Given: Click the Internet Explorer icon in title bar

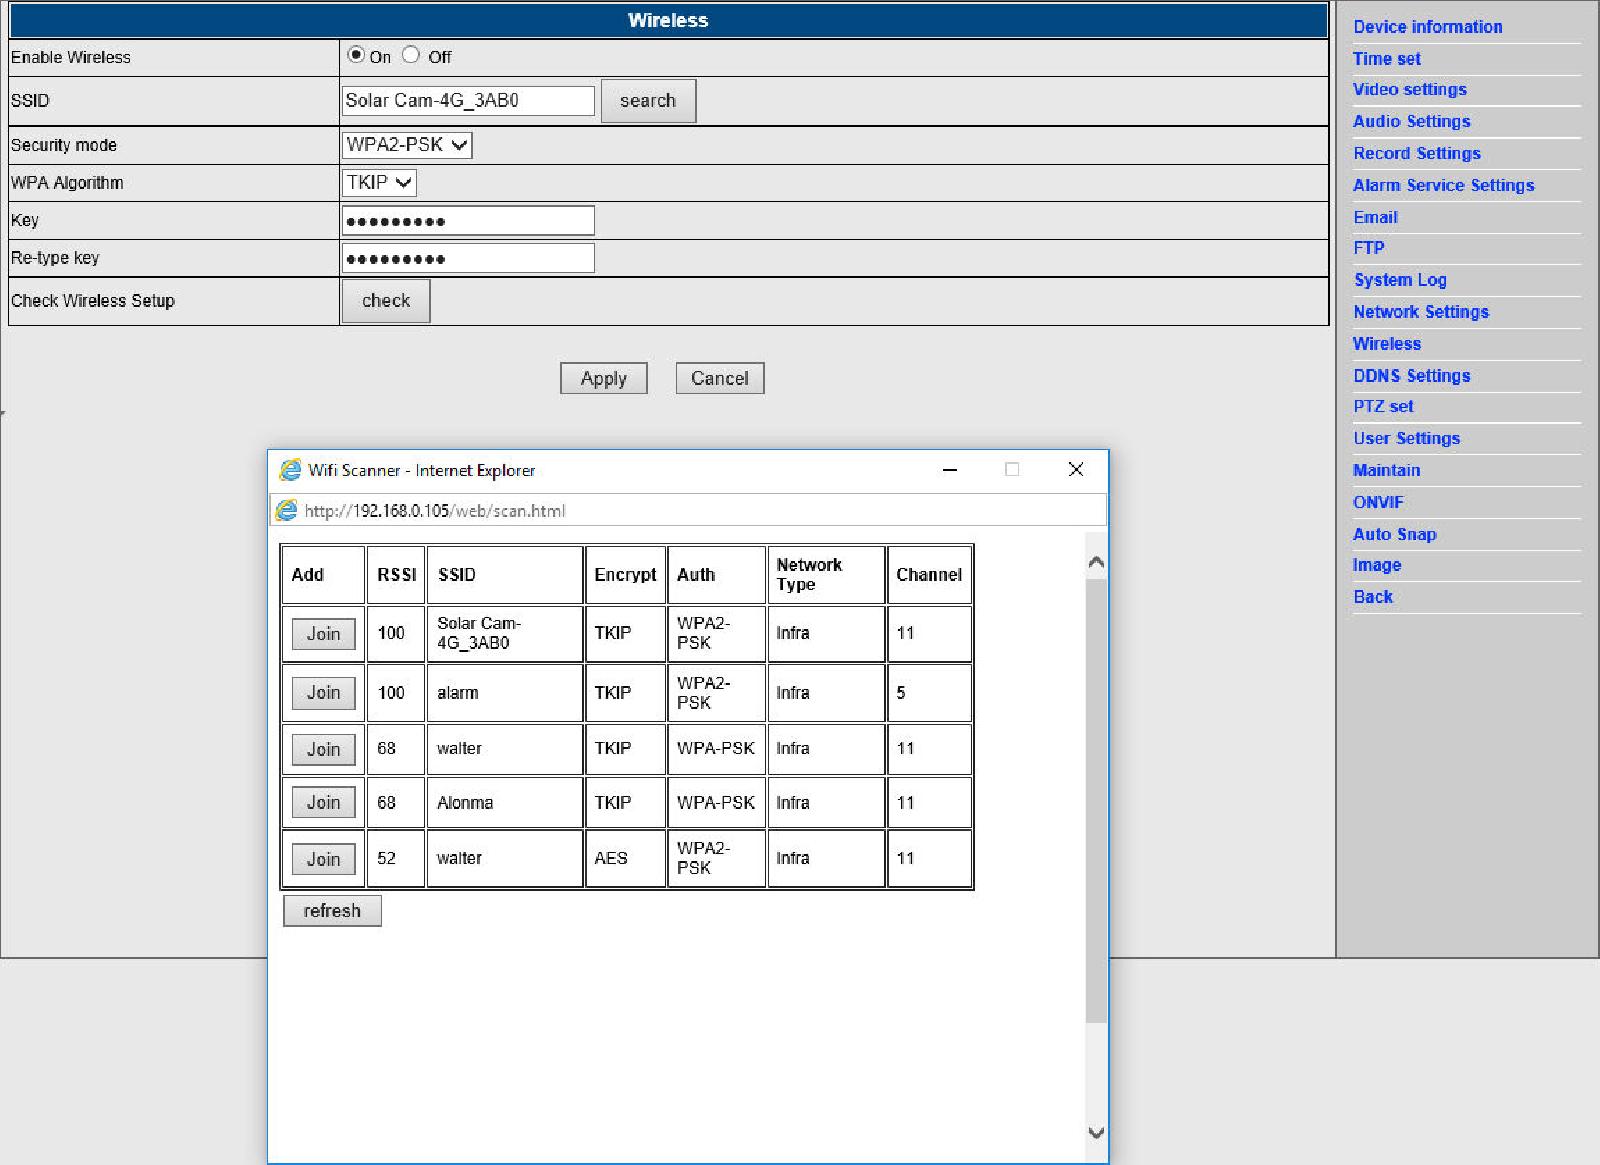Looking at the screenshot, I should click(x=290, y=470).
